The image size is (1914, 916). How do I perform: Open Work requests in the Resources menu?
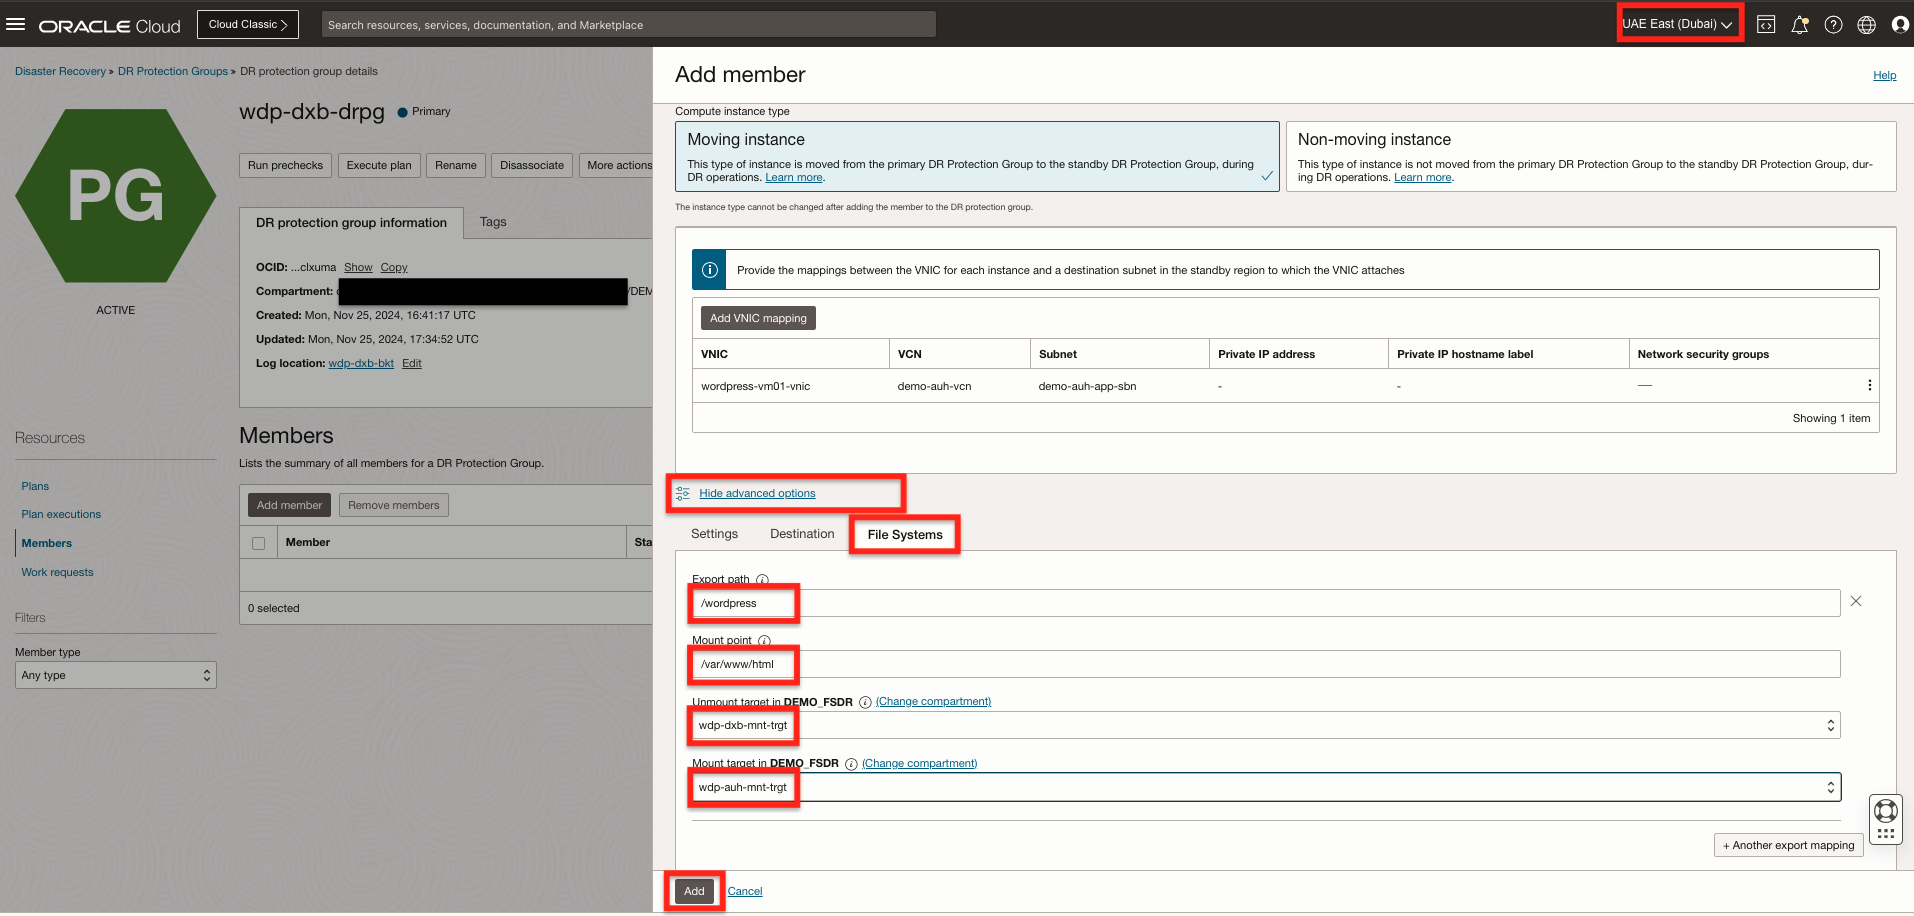point(57,572)
